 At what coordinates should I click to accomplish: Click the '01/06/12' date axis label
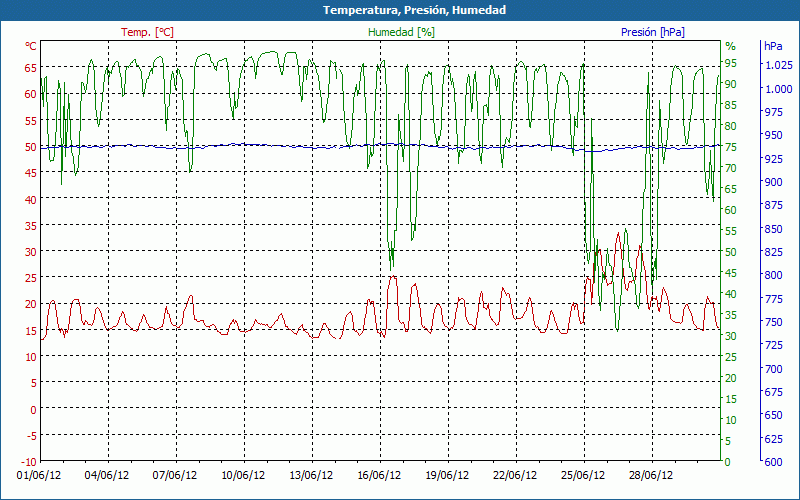coord(39,476)
